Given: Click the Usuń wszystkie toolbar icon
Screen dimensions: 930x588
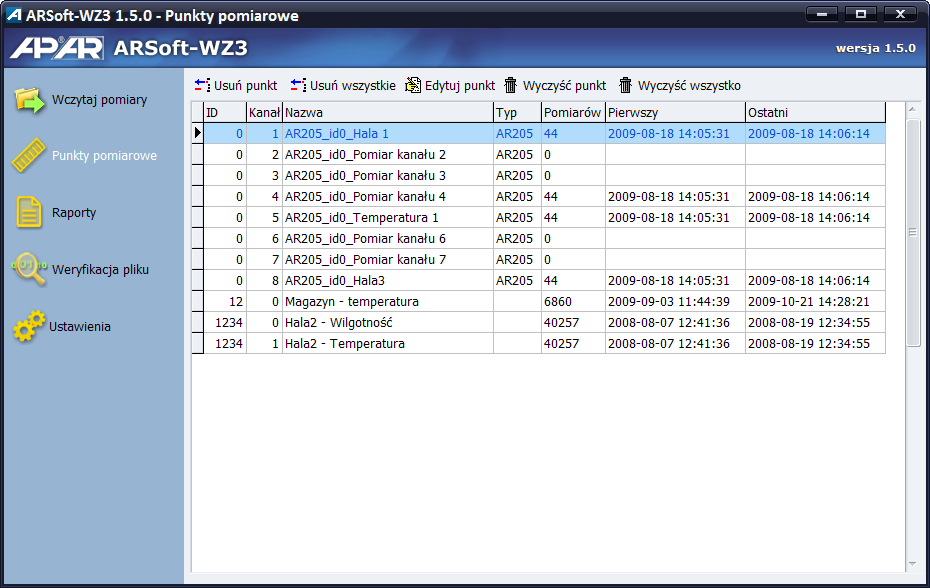Looking at the screenshot, I should pos(298,85).
